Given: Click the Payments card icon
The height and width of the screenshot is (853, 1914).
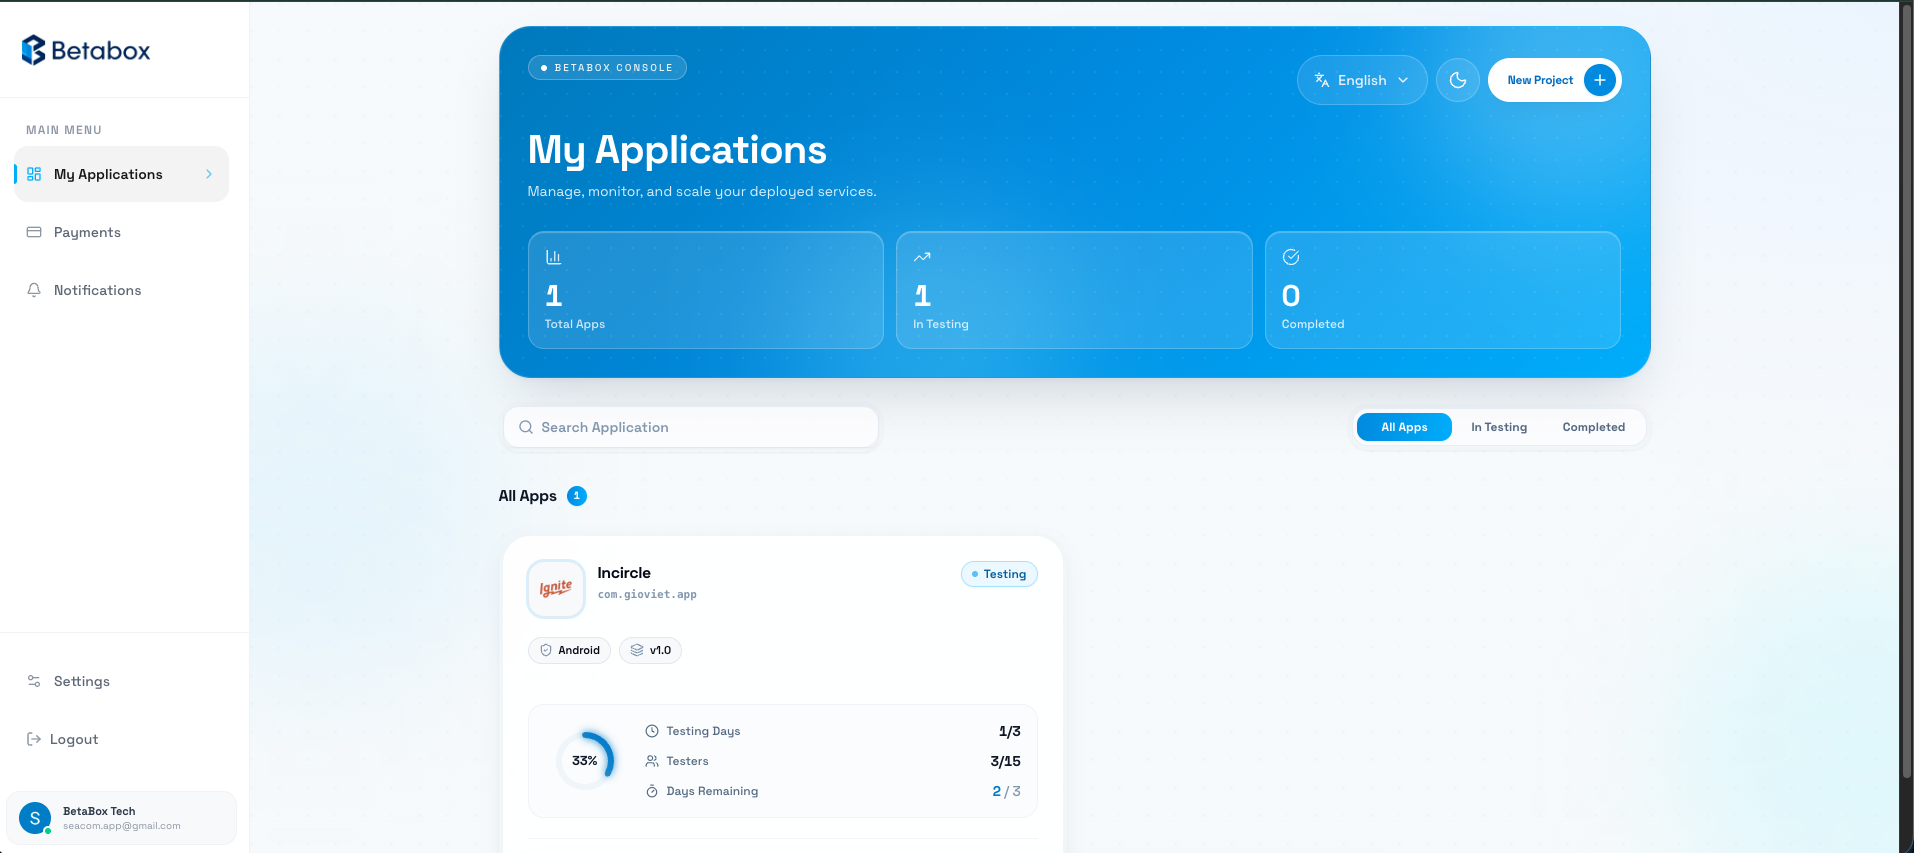Looking at the screenshot, I should 34,232.
